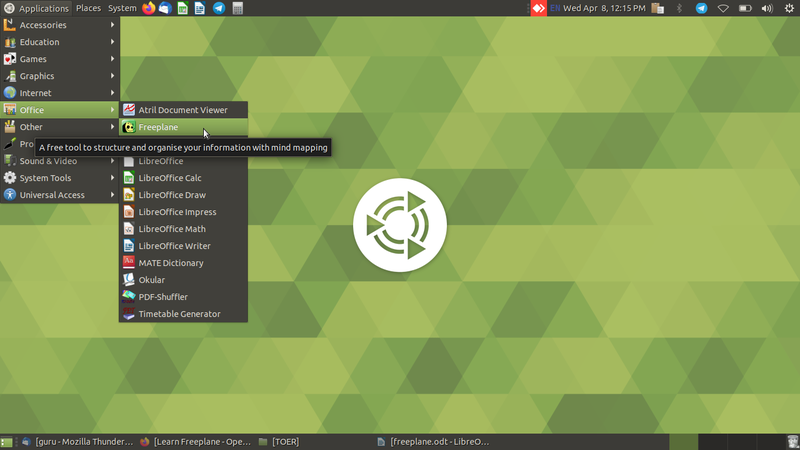The width and height of the screenshot is (800, 450).
Task: Launch Firefox from the top panel
Action: 148,8
